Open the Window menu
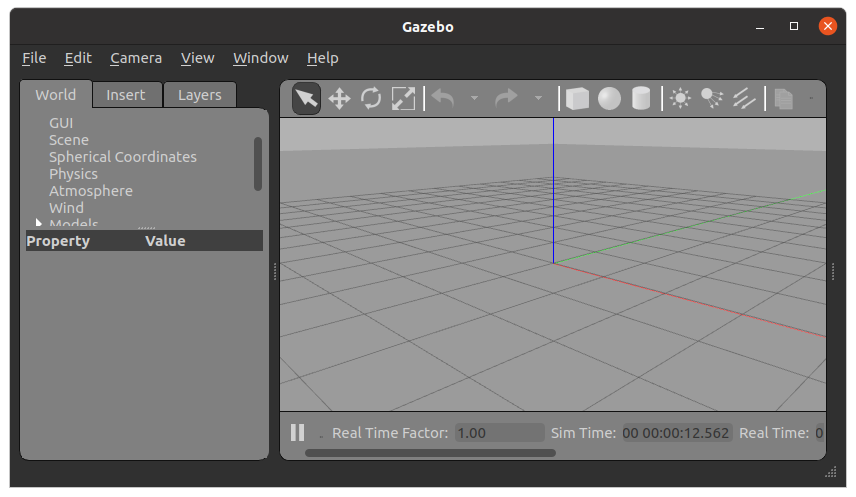Image resolution: width=856 pixels, height=497 pixels. click(x=260, y=58)
